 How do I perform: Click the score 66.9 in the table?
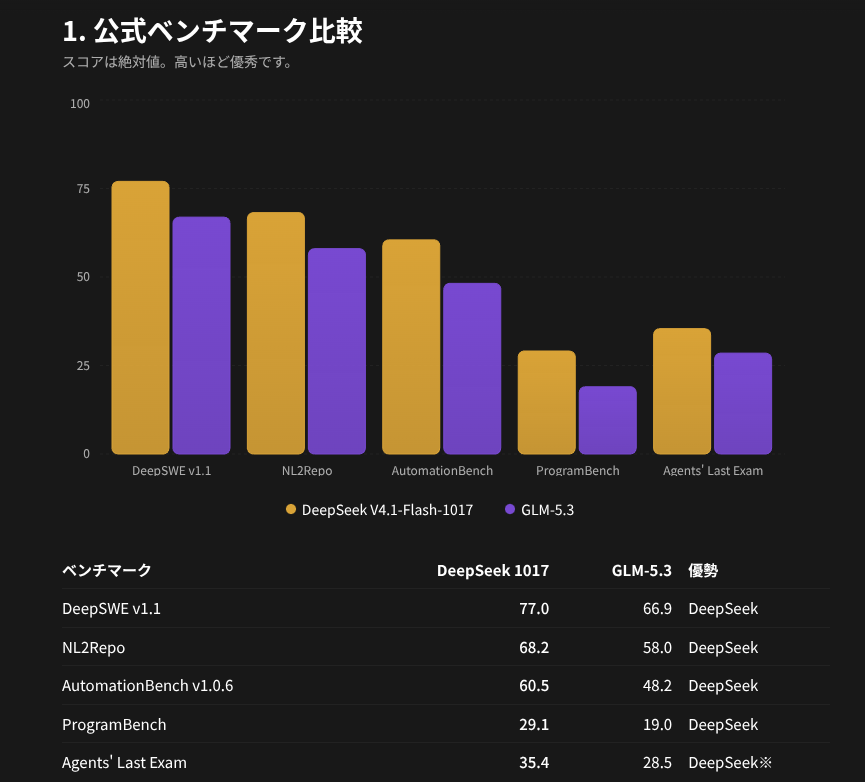[658, 608]
